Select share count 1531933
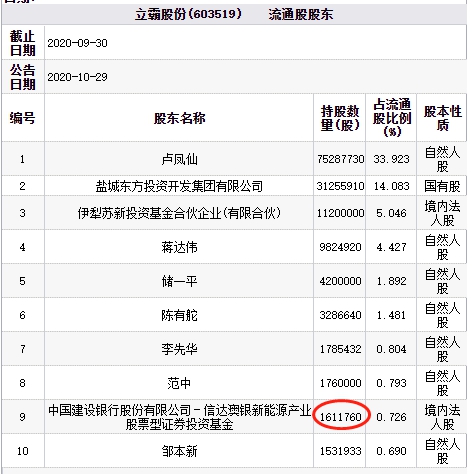The image size is (472, 474). point(340,451)
